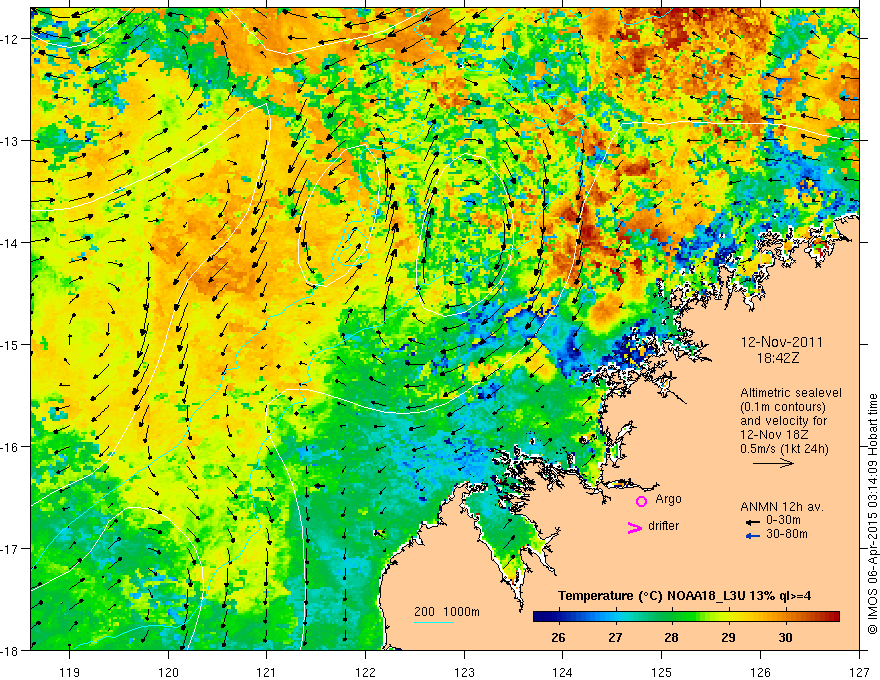Click the latitude label '-14'
The height and width of the screenshot is (680, 880).
tap(10, 242)
